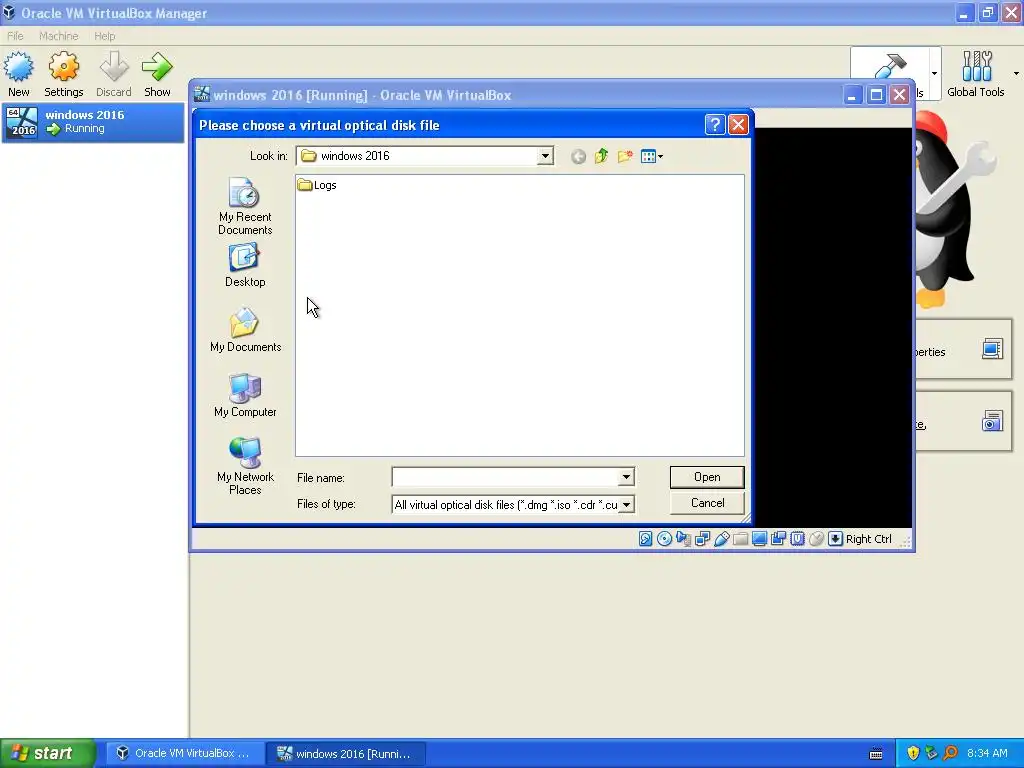The height and width of the screenshot is (768, 1024).
Task: Click shared folders status icon
Action: [740, 539]
